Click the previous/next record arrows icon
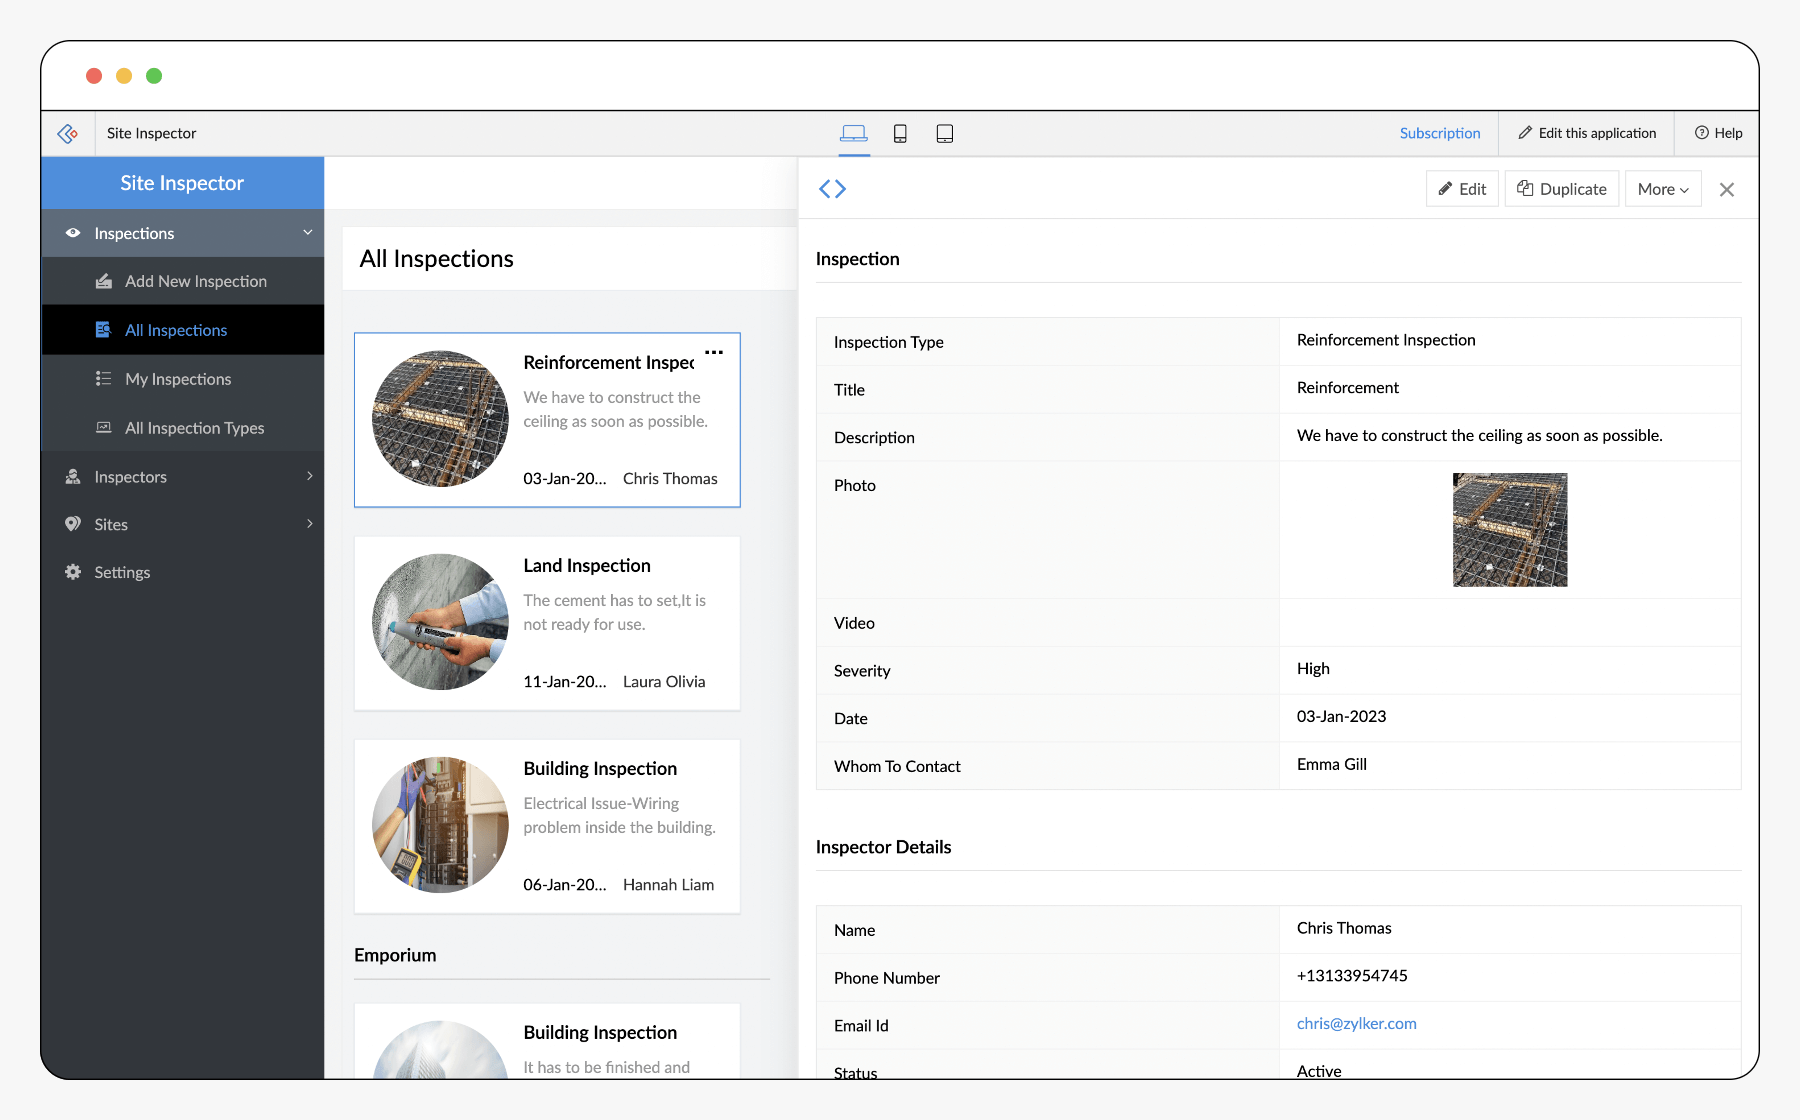This screenshot has height=1120, width=1800. [x=832, y=189]
